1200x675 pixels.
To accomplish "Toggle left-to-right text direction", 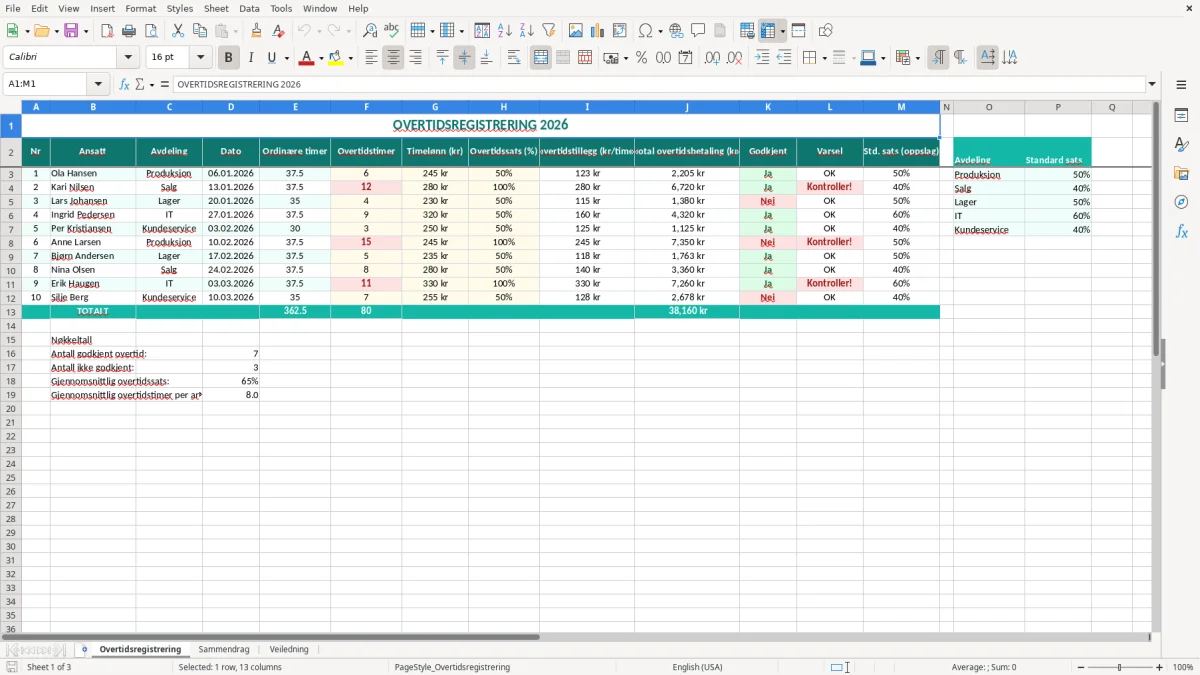I will (x=938, y=58).
